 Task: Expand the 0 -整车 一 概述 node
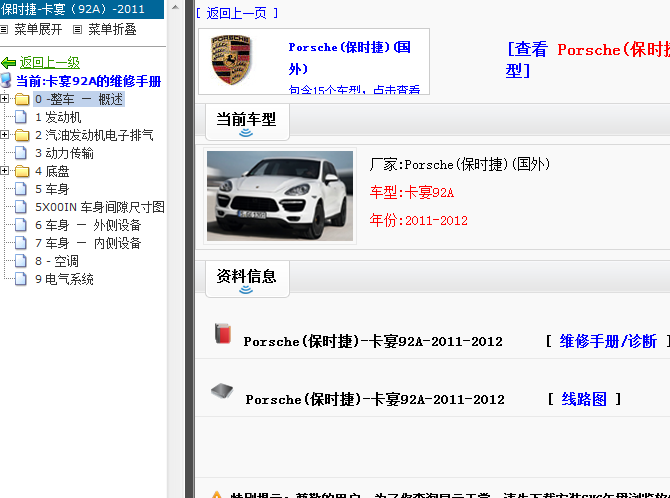(4, 99)
